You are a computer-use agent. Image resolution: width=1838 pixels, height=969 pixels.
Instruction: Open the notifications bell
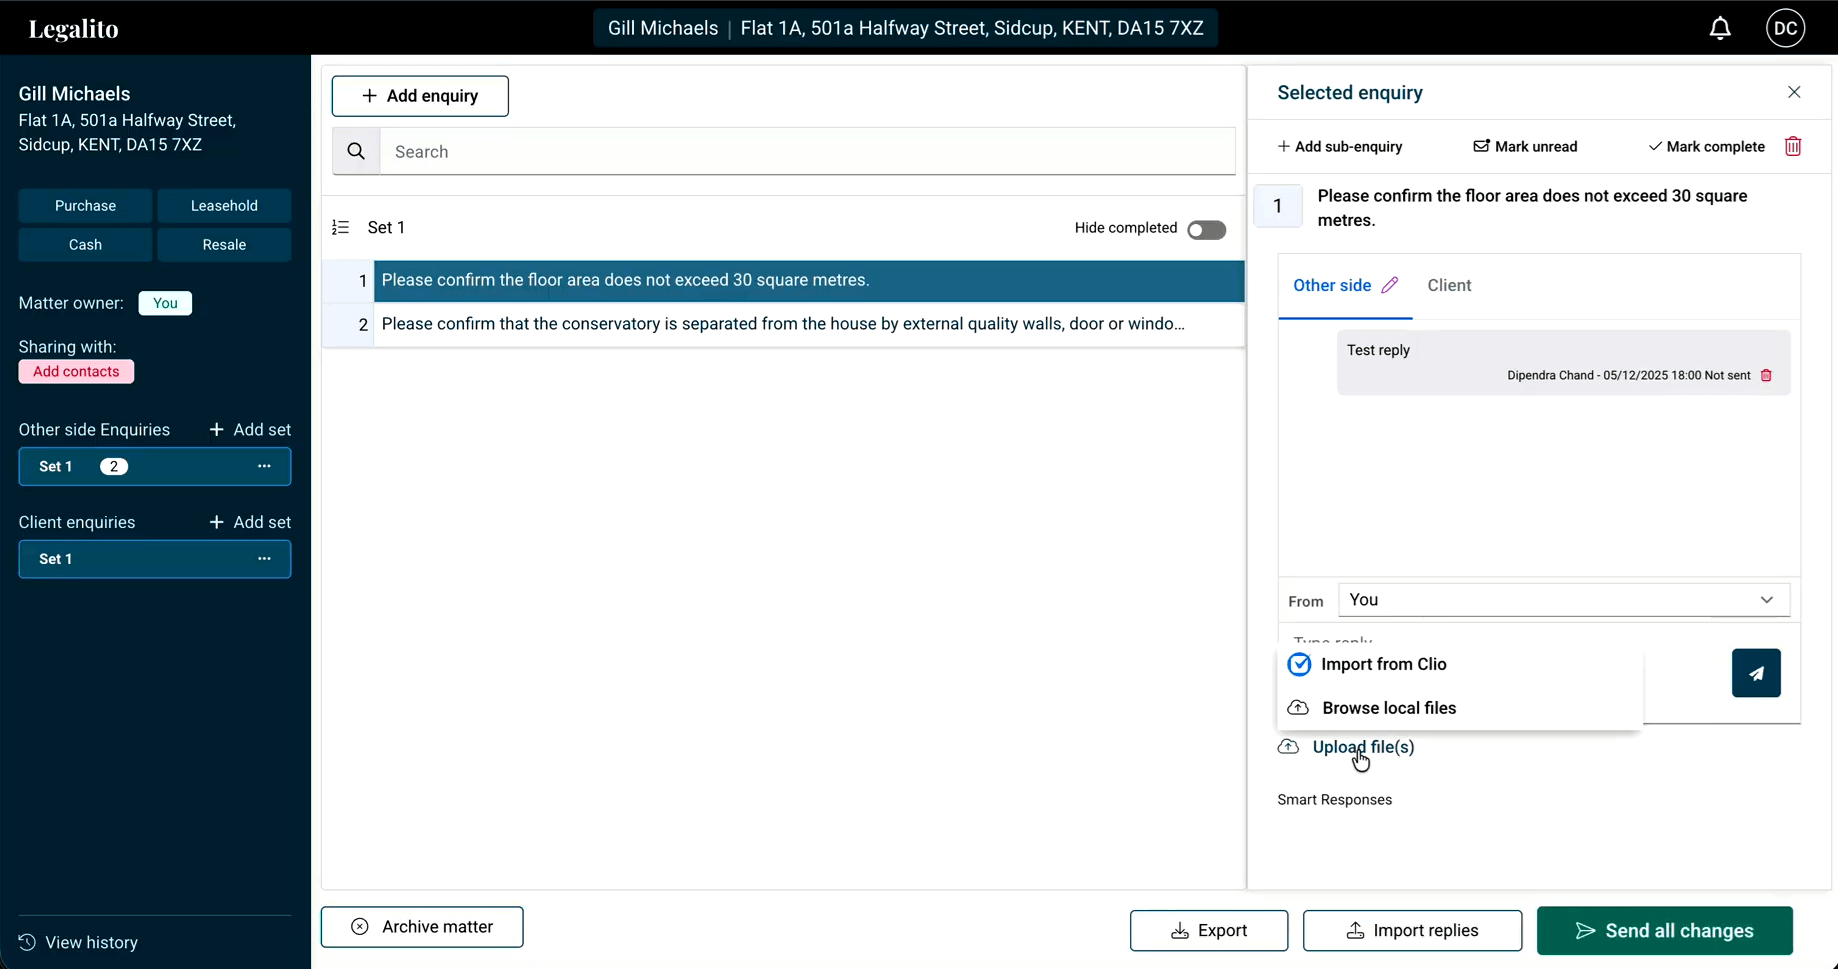click(x=1719, y=29)
